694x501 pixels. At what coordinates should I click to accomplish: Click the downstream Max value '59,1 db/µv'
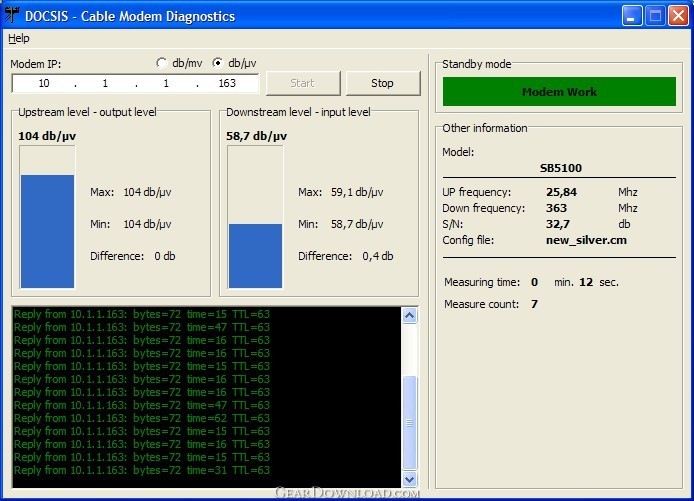click(357, 193)
